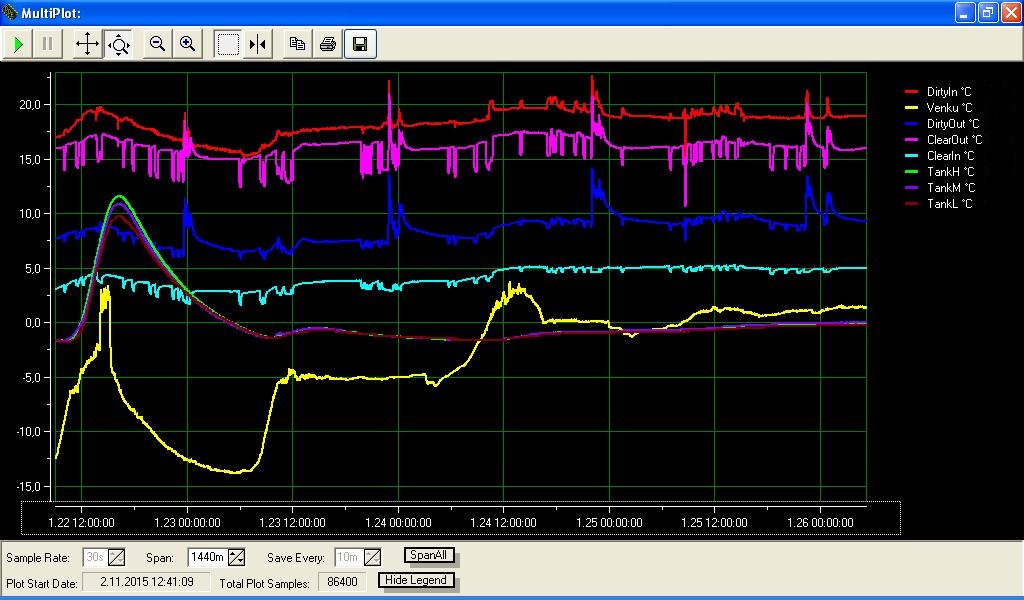Activate the axes zoom tool with magnifier arrows
The height and width of the screenshot is (600, 1024).
[118, 44]
